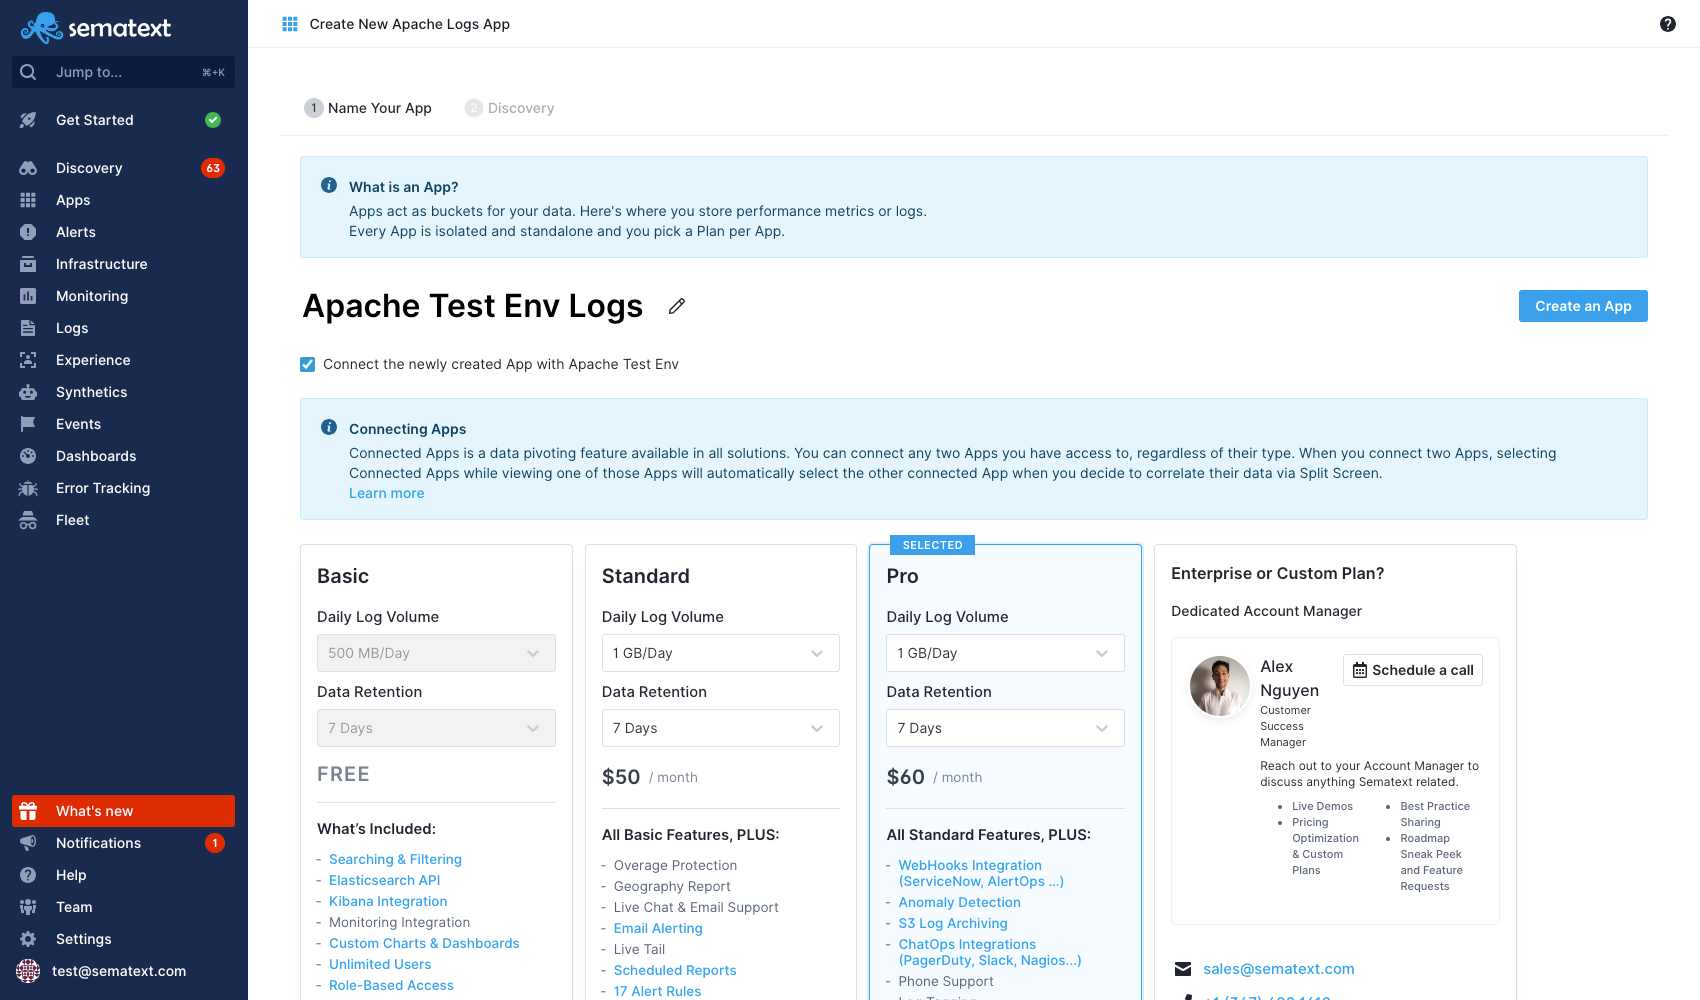Open the Scheduled Reports link
Image resolution: width=1700 pixels, height=1000 pixels.
click(x=675, y=970)
